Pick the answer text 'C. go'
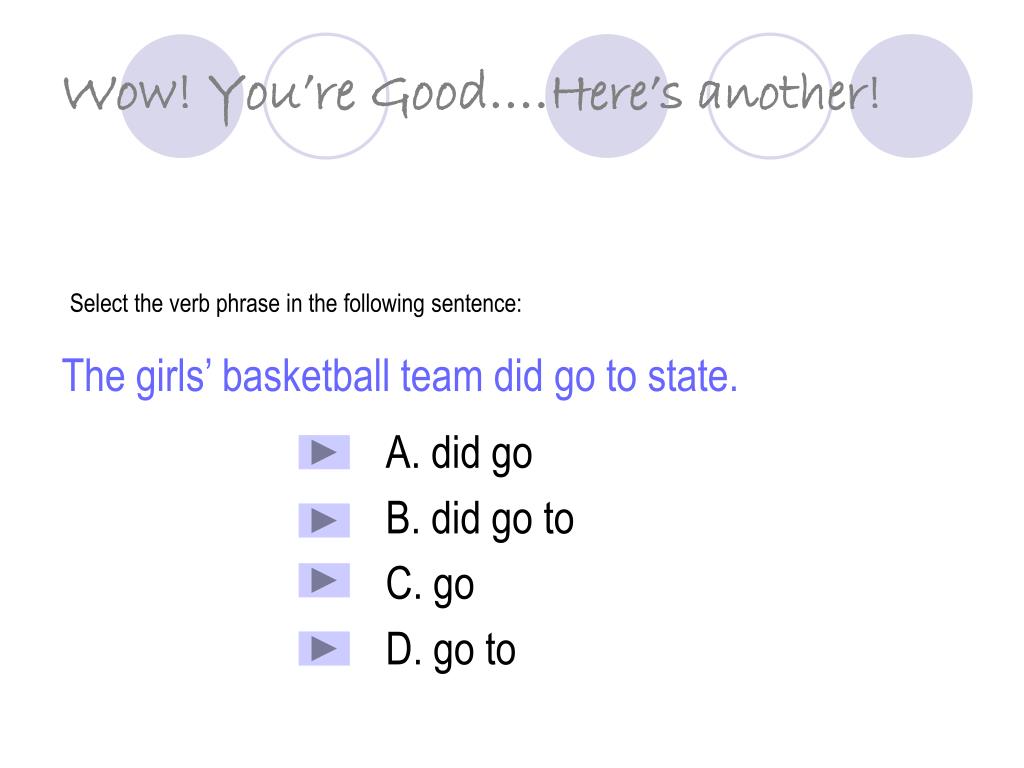The width and height of the screenshot is (1024, 768). click(430, 585)
